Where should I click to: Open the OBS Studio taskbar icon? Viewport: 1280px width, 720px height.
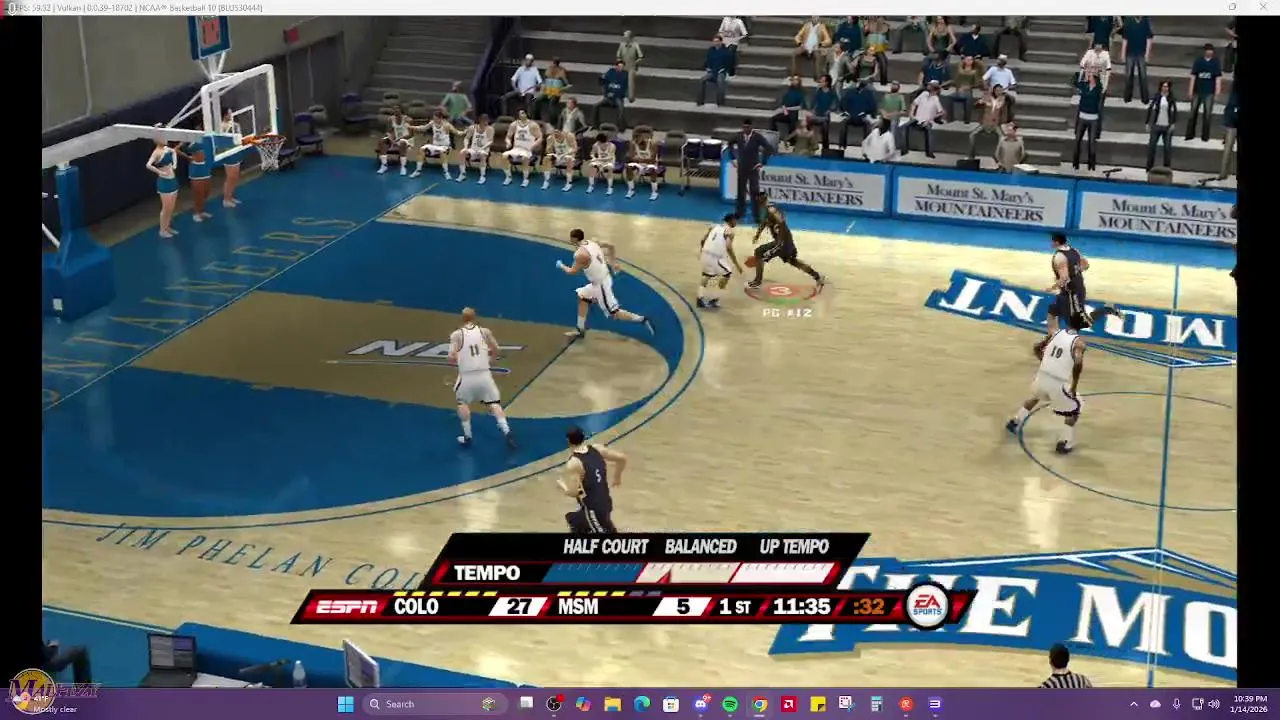(x=554, y=704)
